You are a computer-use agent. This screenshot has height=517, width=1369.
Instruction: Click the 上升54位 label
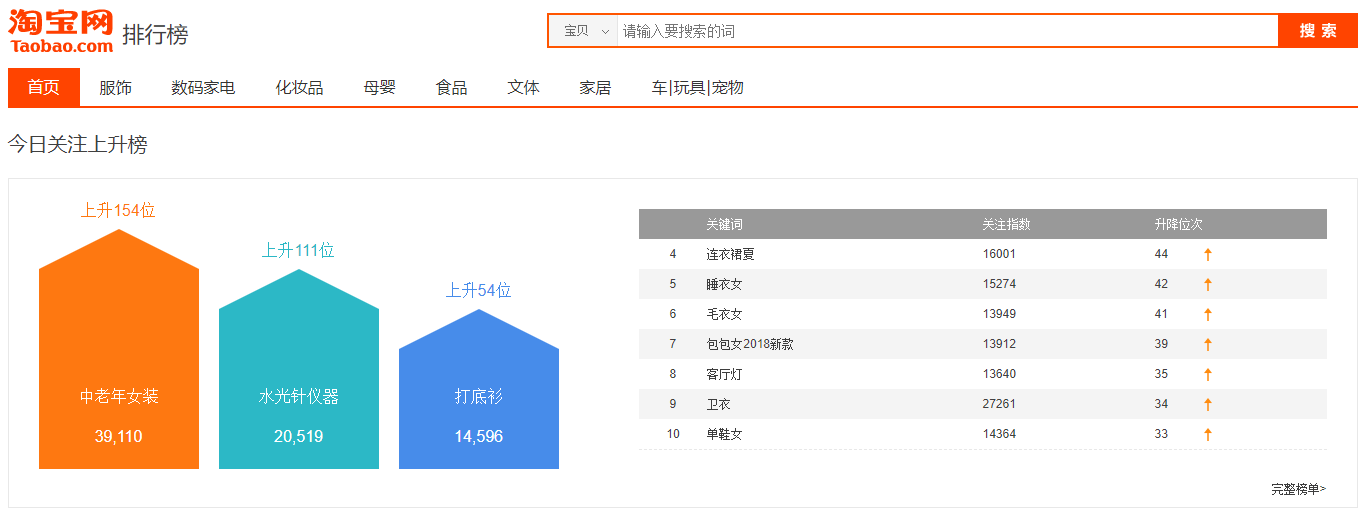pos(478,290)
